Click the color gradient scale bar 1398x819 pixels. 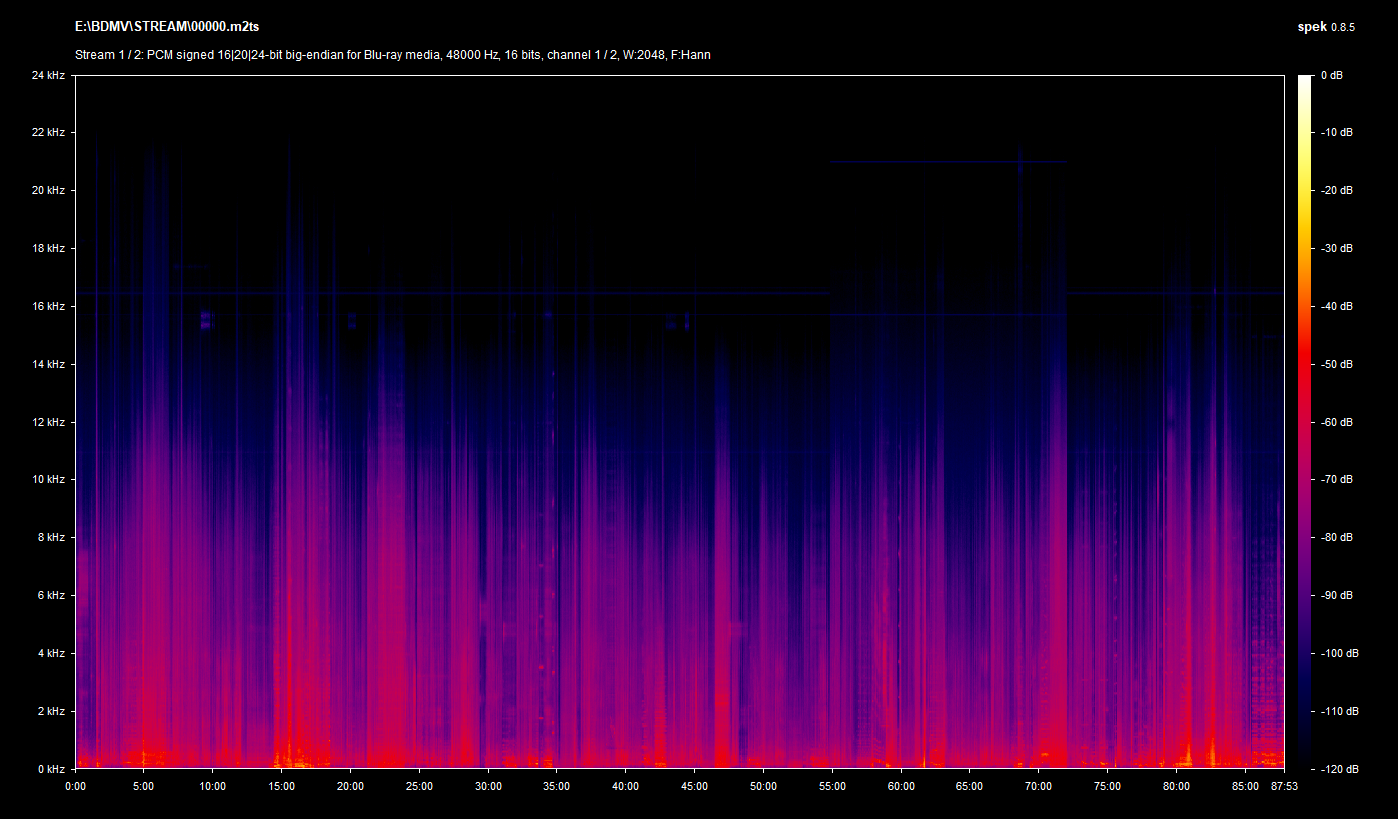pos(1304,422)
